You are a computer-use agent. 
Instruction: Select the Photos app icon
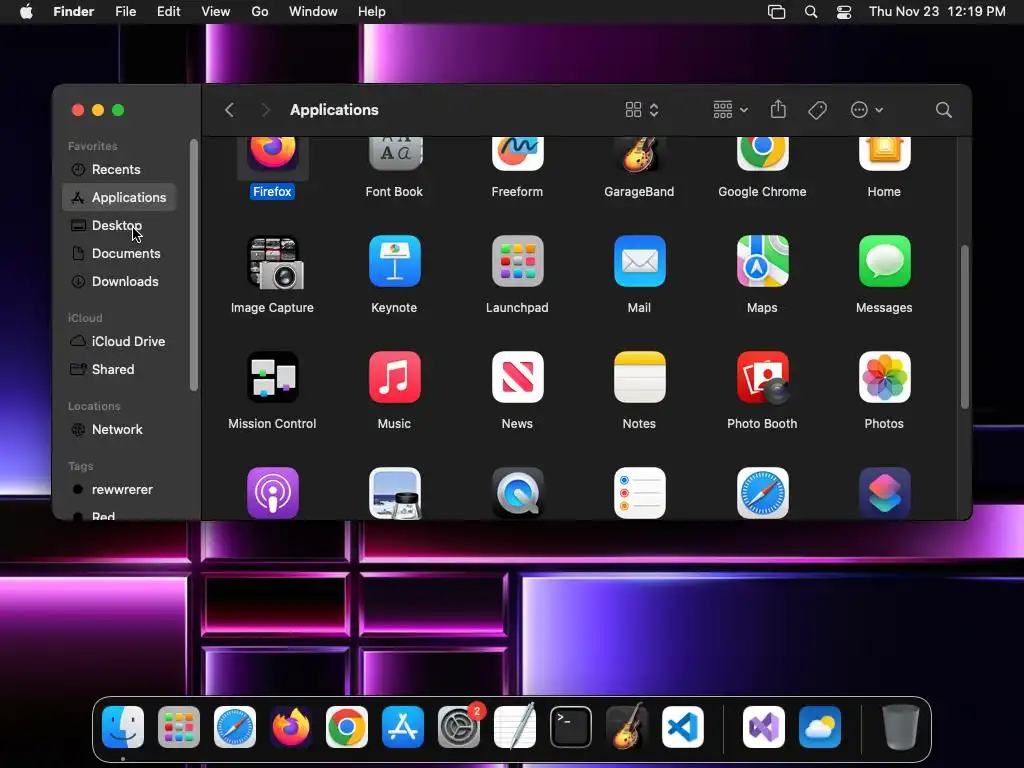click(884, 377)
